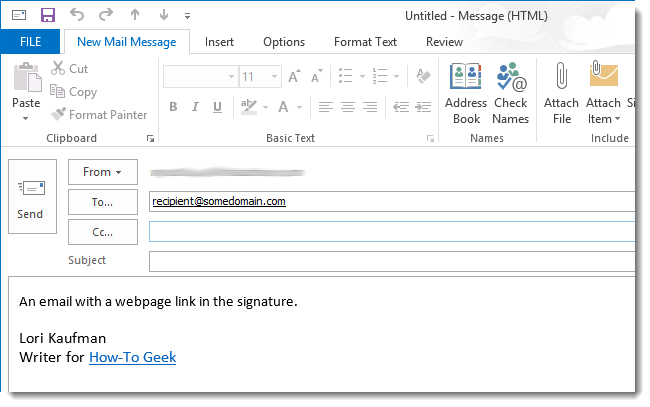Align text left
This screenshot has height=407, width=650.
click(x=326, y=107)
